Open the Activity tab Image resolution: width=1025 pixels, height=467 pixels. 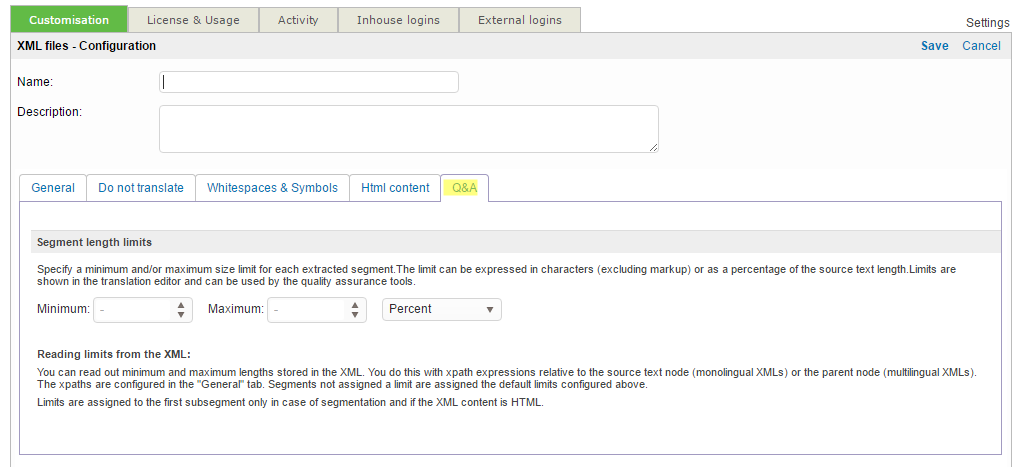coord(298,20)
